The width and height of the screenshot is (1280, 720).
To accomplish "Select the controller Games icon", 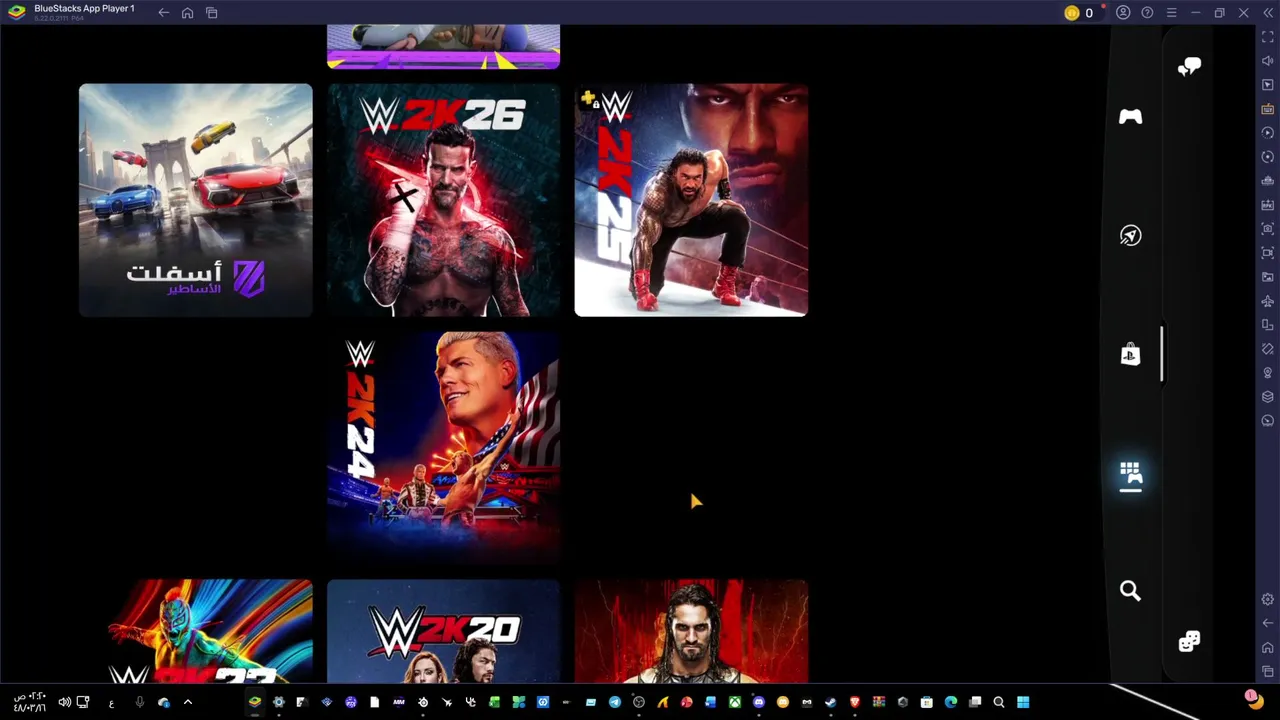I will [1130, 117].
